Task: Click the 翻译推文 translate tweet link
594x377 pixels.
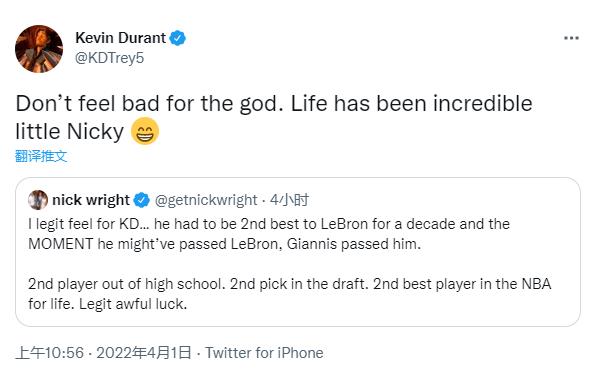Action: (41, 156)
